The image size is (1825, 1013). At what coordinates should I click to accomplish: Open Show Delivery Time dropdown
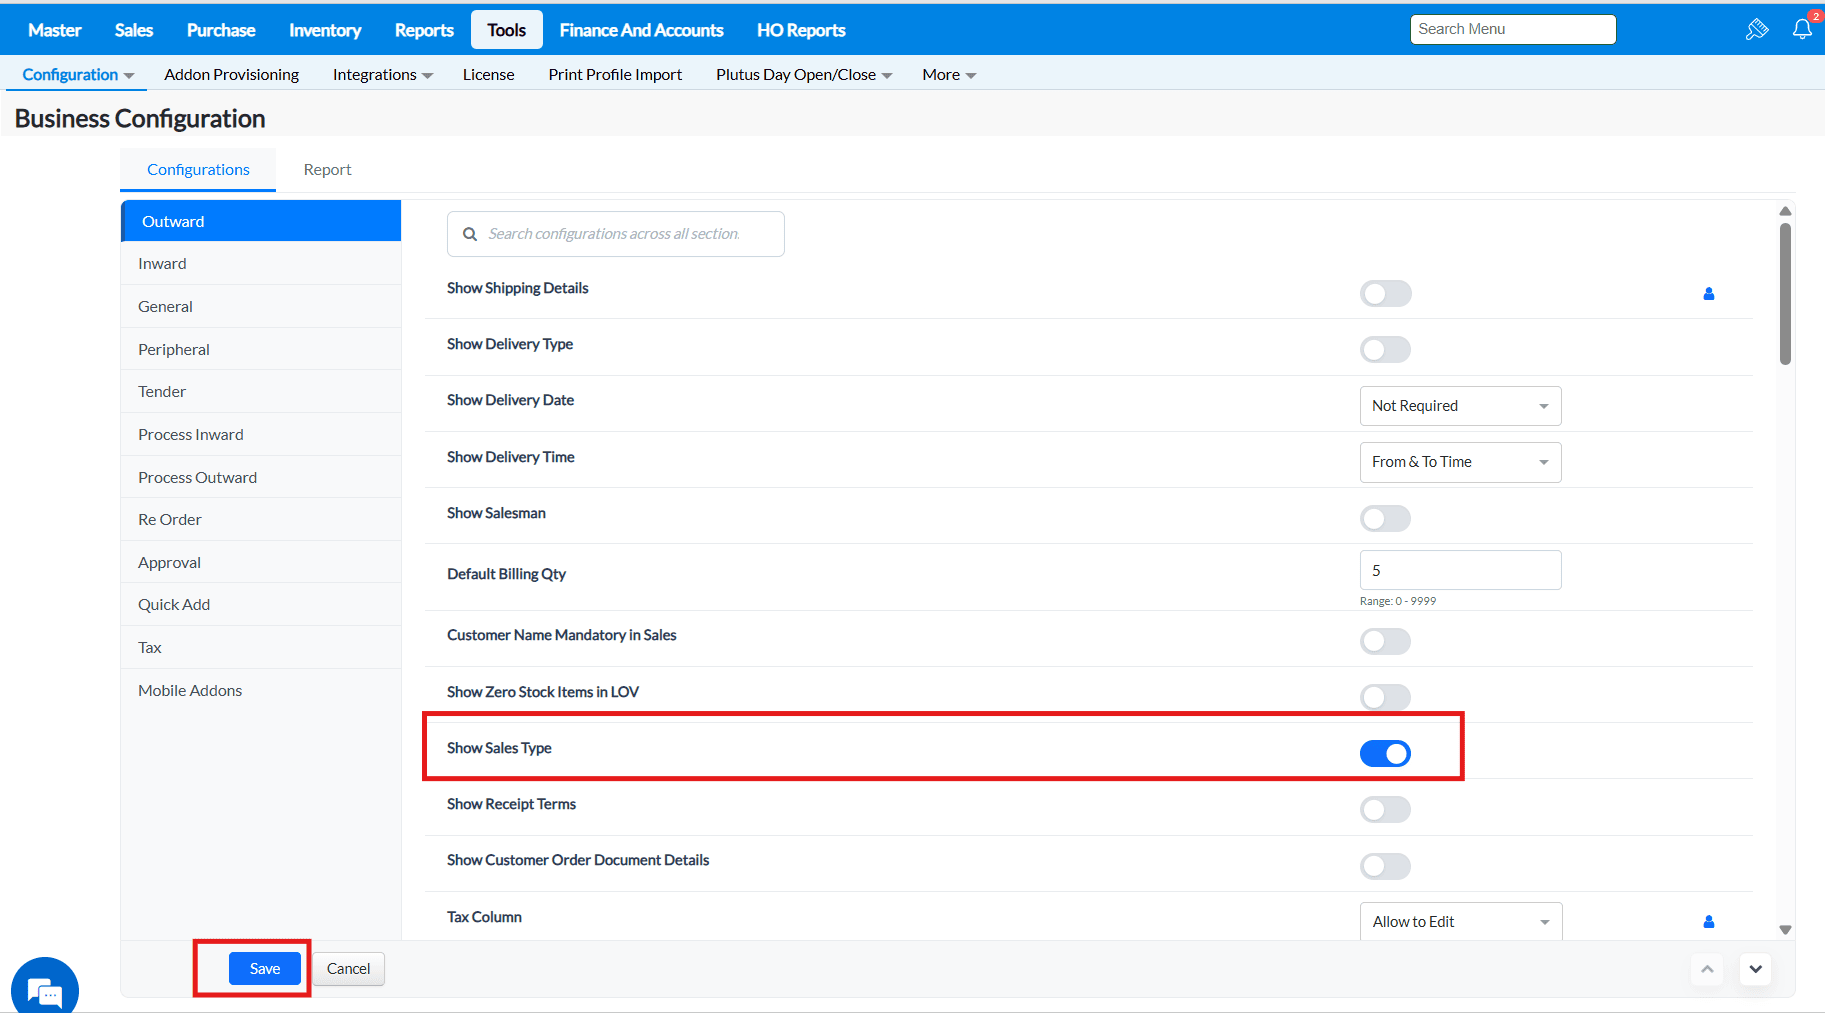[1460, 462]
